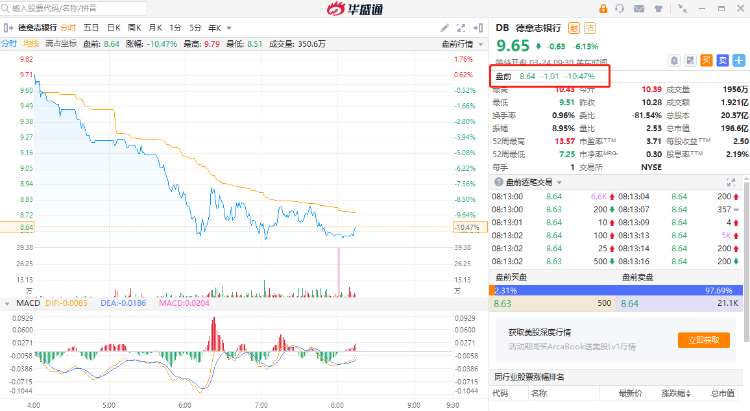Switch to 日K chart tab

click(x=114, y=28)
